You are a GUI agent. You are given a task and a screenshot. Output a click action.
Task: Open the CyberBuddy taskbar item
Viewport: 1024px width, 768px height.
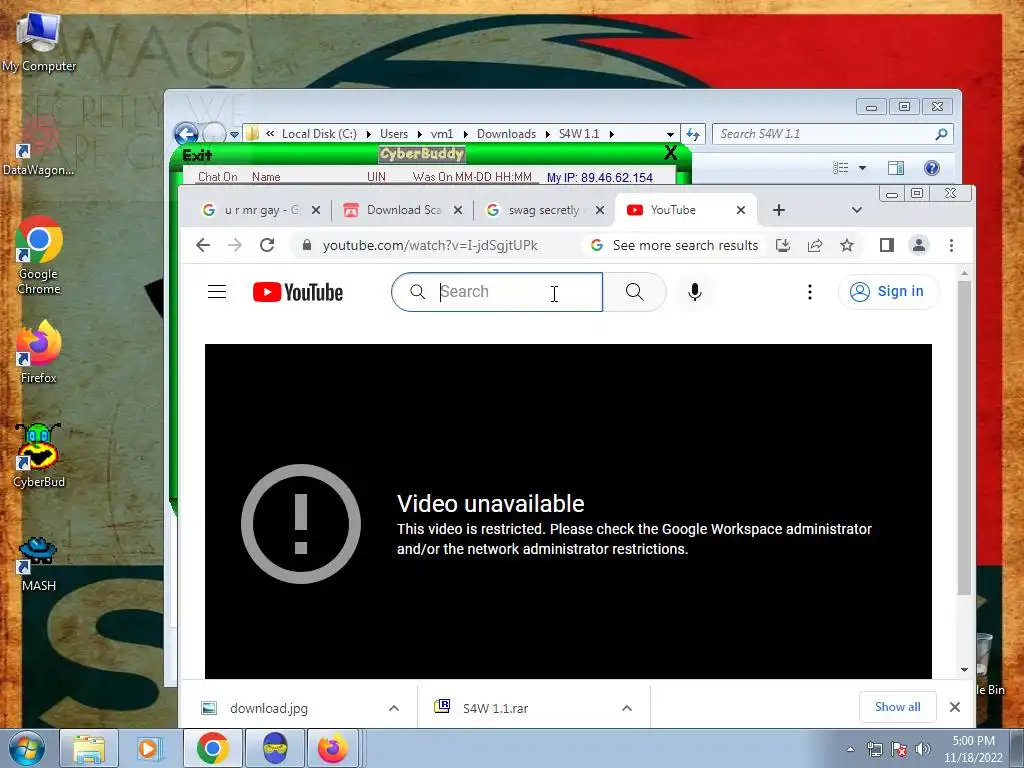275,748
